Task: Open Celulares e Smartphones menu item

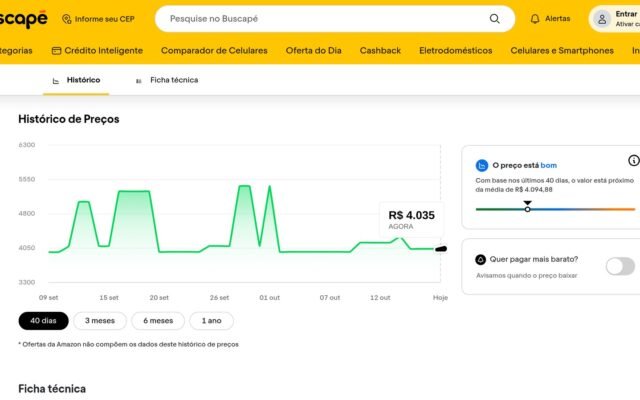Action: click(562, 51)
